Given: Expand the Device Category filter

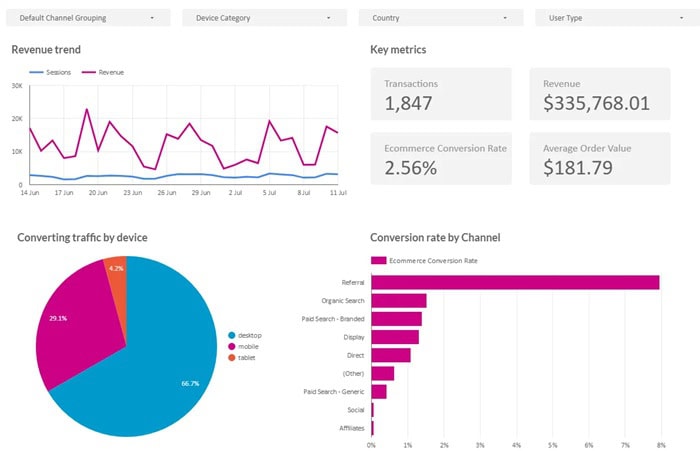Looking at the screenshot, I should coord(264,18).
